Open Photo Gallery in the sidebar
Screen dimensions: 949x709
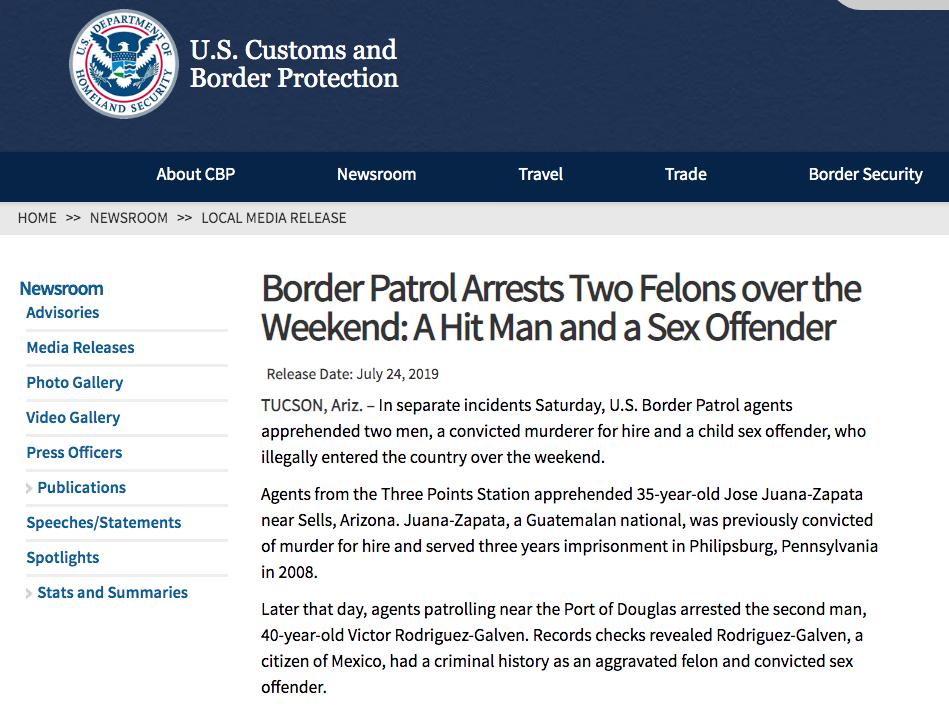click(x=75, y=383)
